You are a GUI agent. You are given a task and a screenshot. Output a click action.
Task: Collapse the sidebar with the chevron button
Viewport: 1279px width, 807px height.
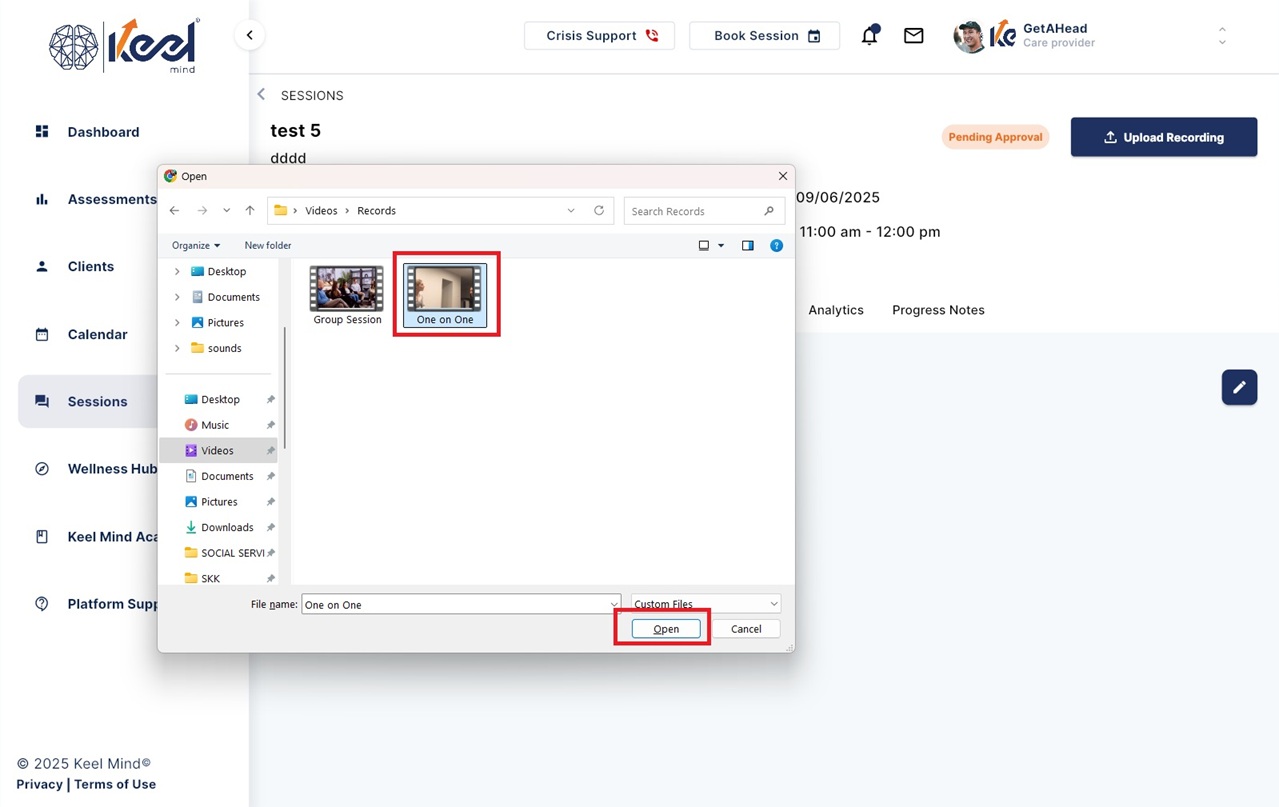[x=249, y=35]
